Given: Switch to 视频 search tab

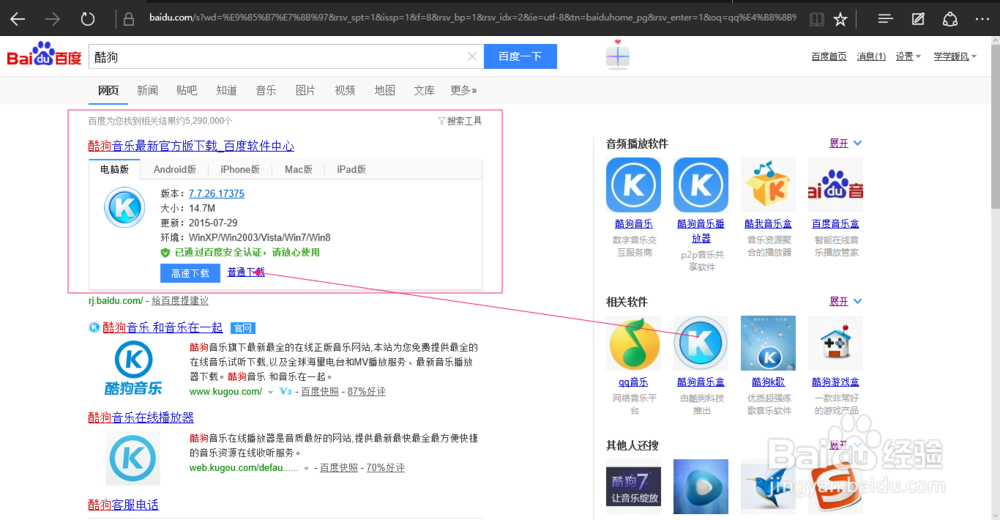Looking at the screenshot, I should (x=345, y=90).
